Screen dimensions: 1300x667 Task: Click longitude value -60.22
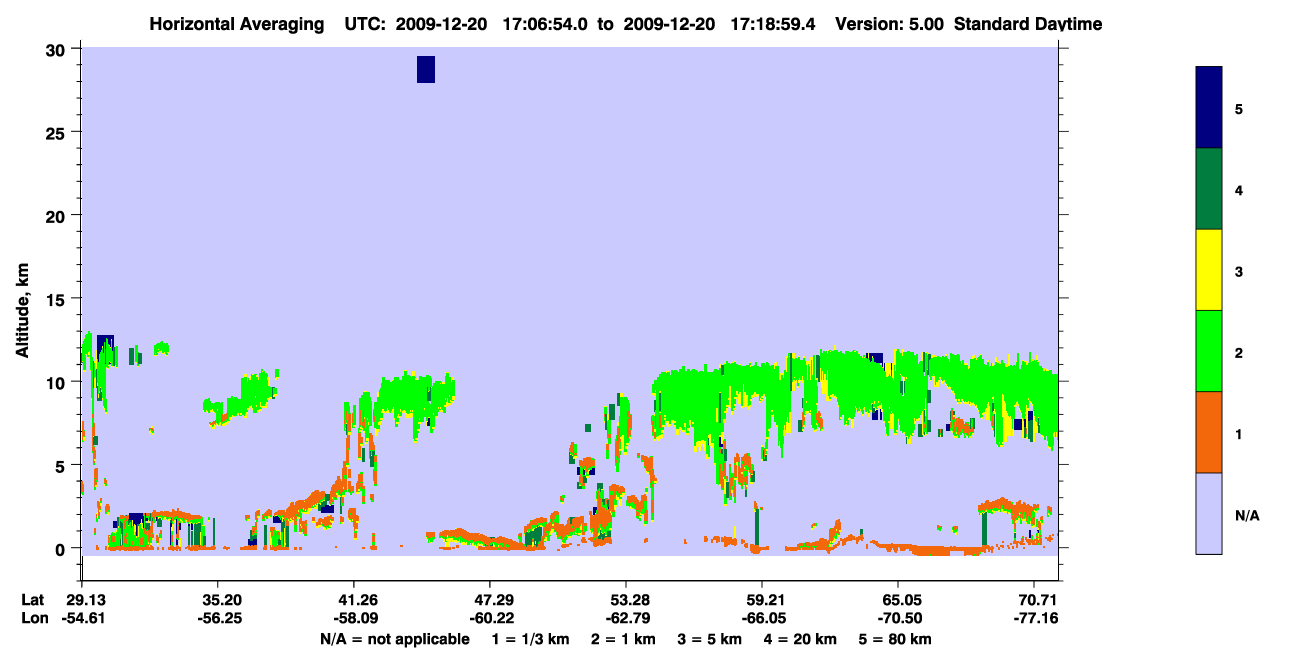[490, 619]
